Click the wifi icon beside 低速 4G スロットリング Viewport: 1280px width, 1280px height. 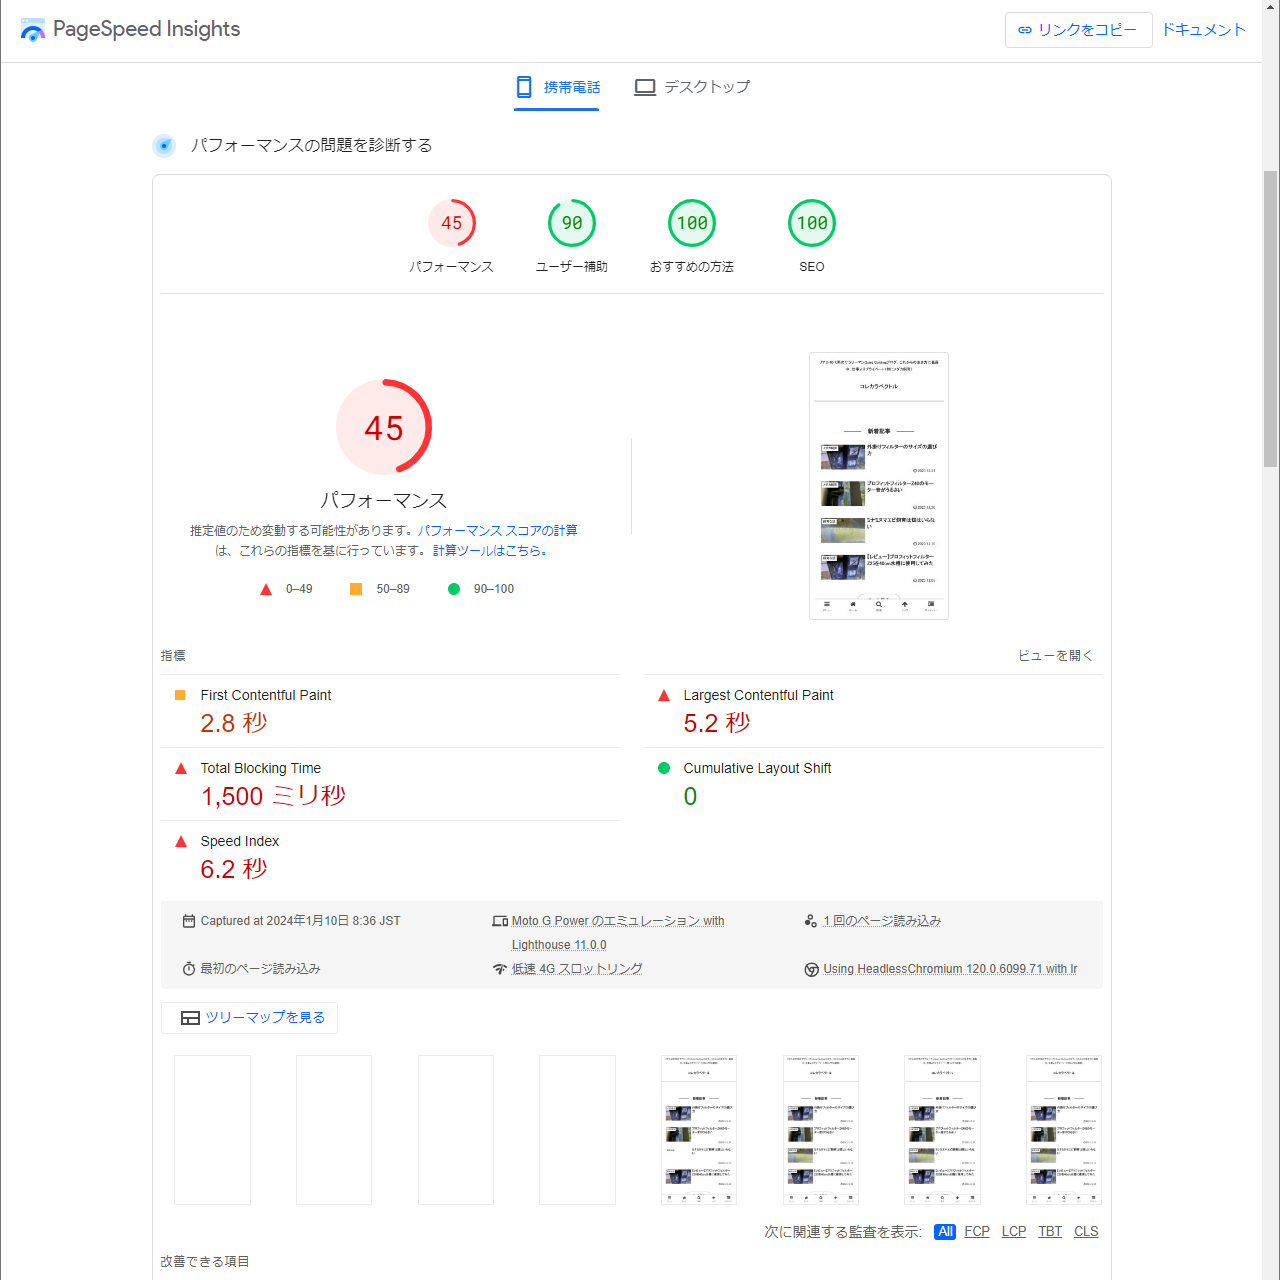click(x=500, y=969)
